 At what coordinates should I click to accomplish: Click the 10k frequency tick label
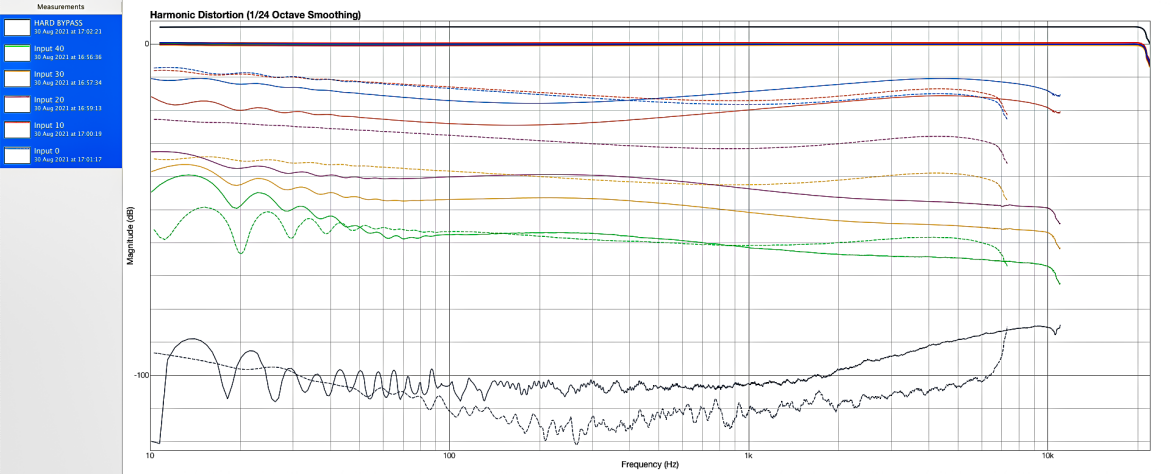tap(1048, 455)
